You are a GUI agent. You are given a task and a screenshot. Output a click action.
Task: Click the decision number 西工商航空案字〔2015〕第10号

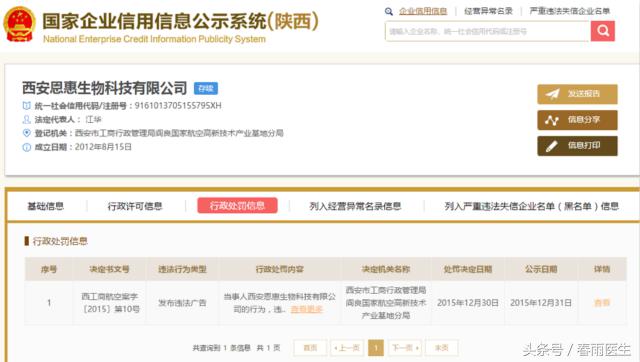(110, 303)
